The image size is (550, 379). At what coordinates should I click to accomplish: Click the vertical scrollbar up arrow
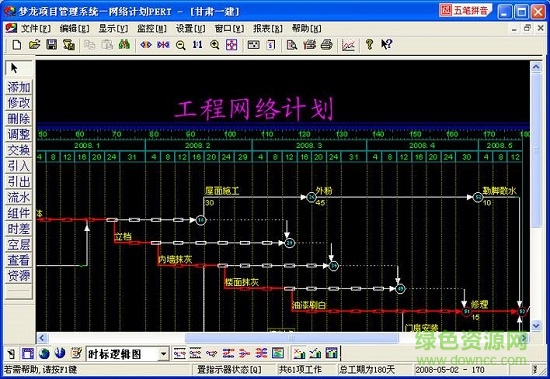(536, 67)
